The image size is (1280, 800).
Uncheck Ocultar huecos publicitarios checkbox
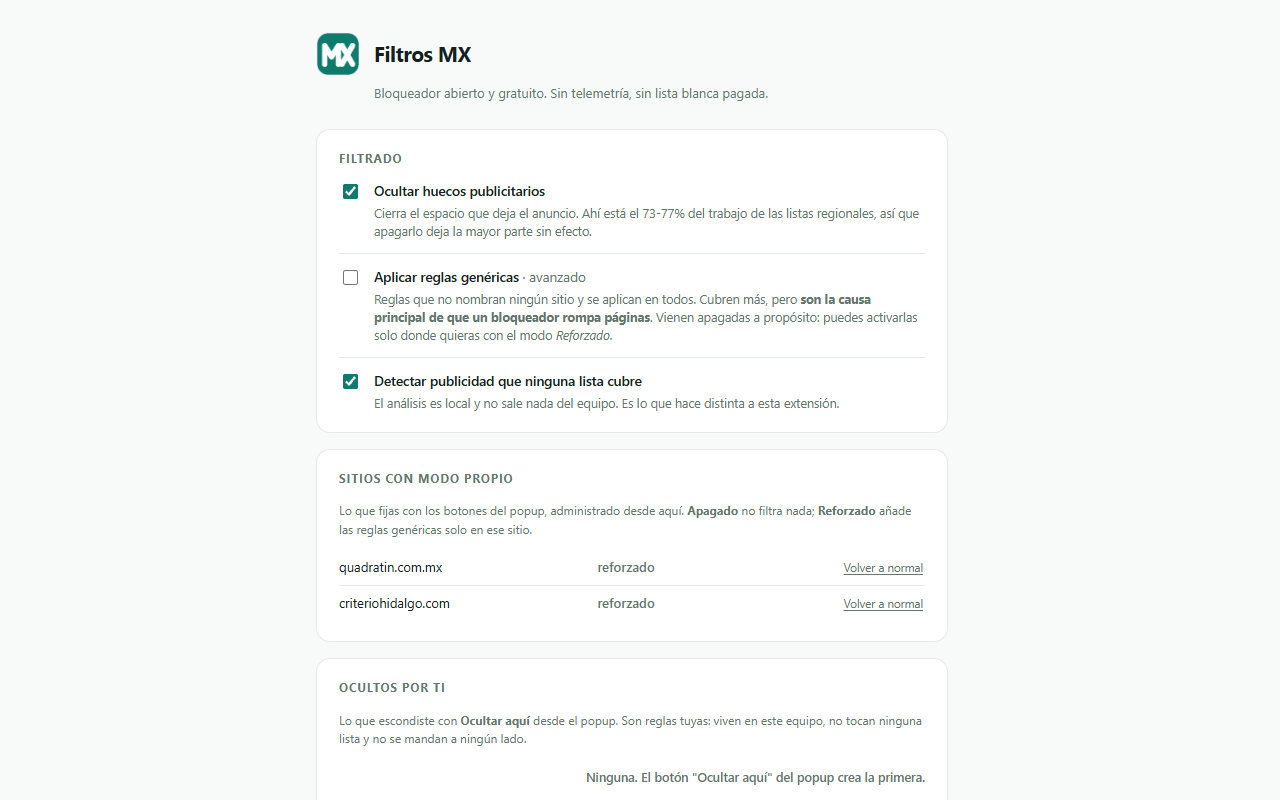350,192
